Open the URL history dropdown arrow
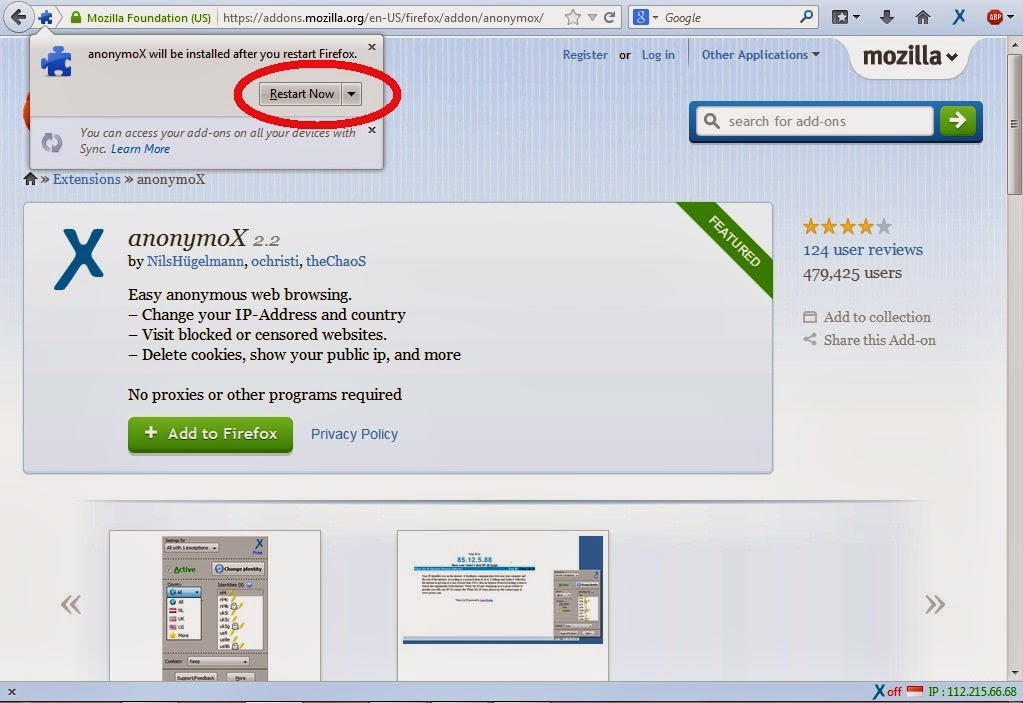The image size is (1023, 703). click(592, 18)
